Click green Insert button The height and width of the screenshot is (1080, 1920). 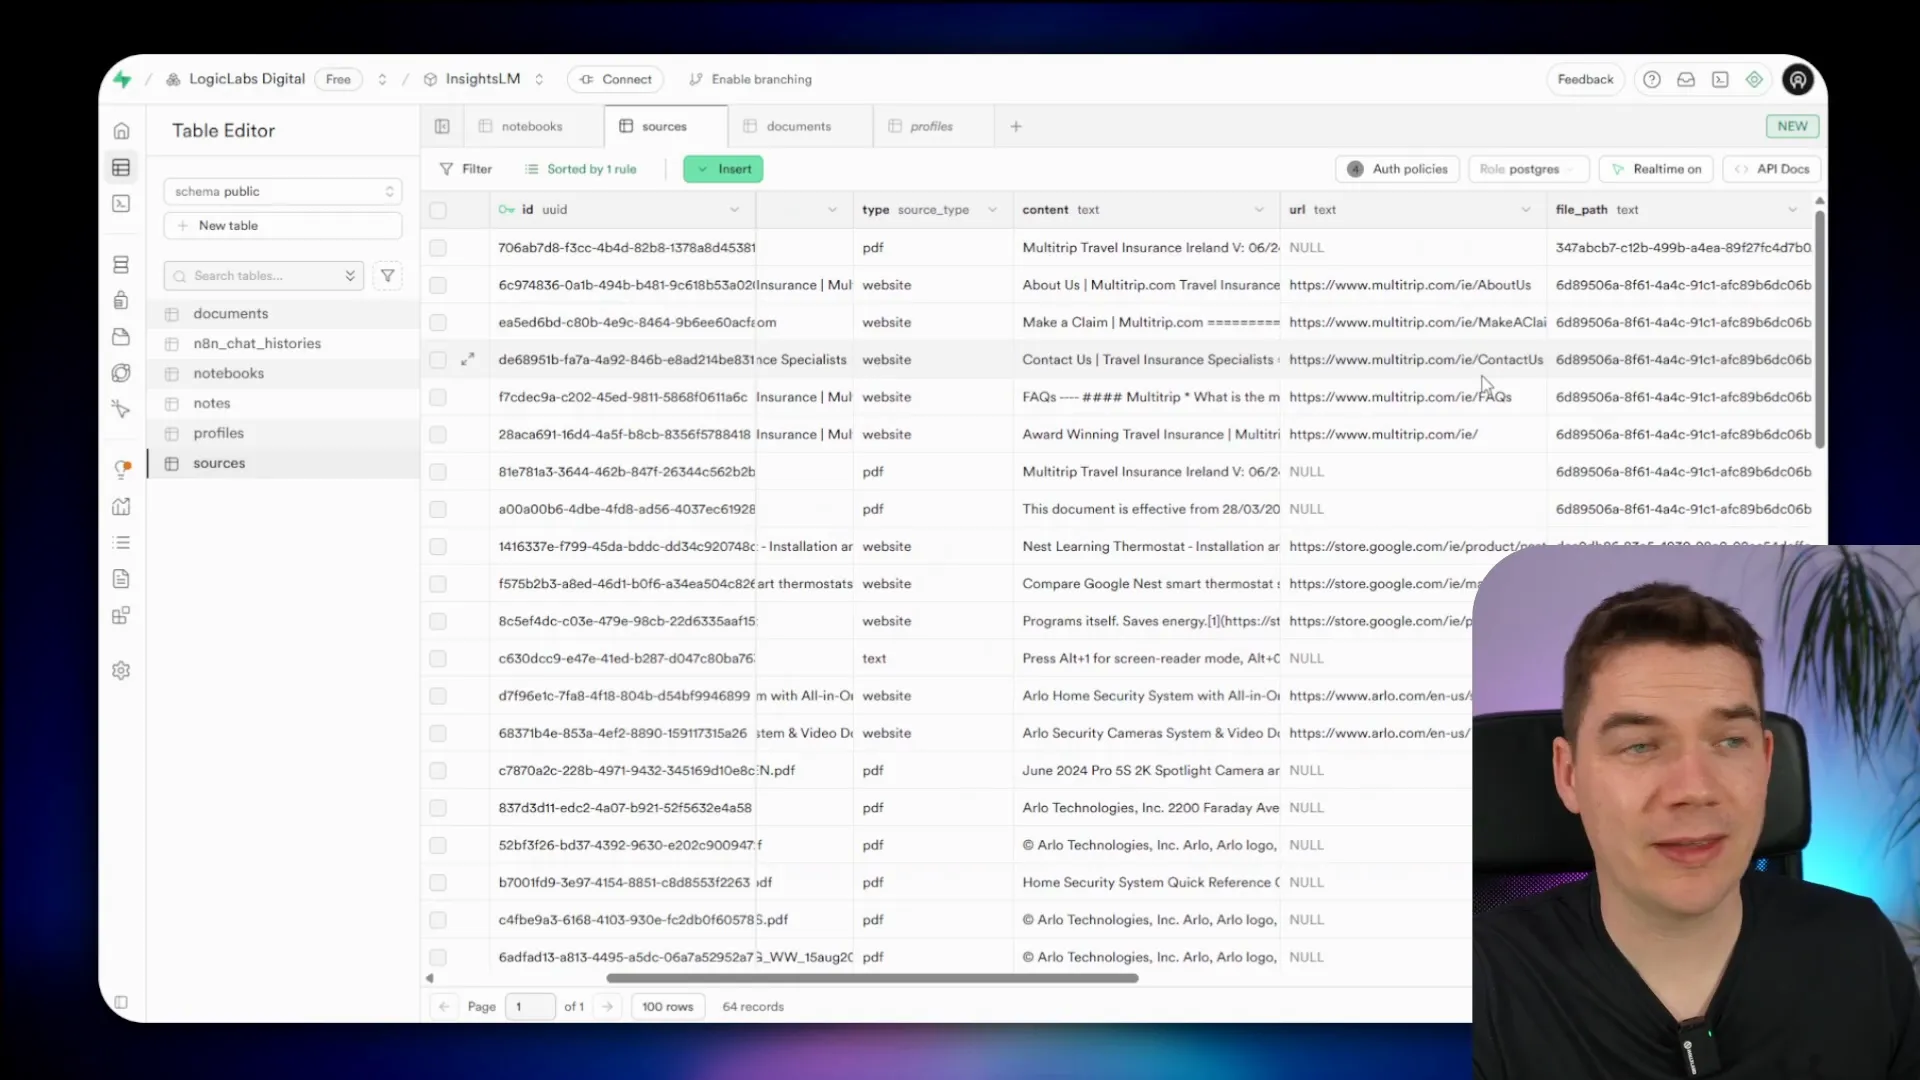723,169
